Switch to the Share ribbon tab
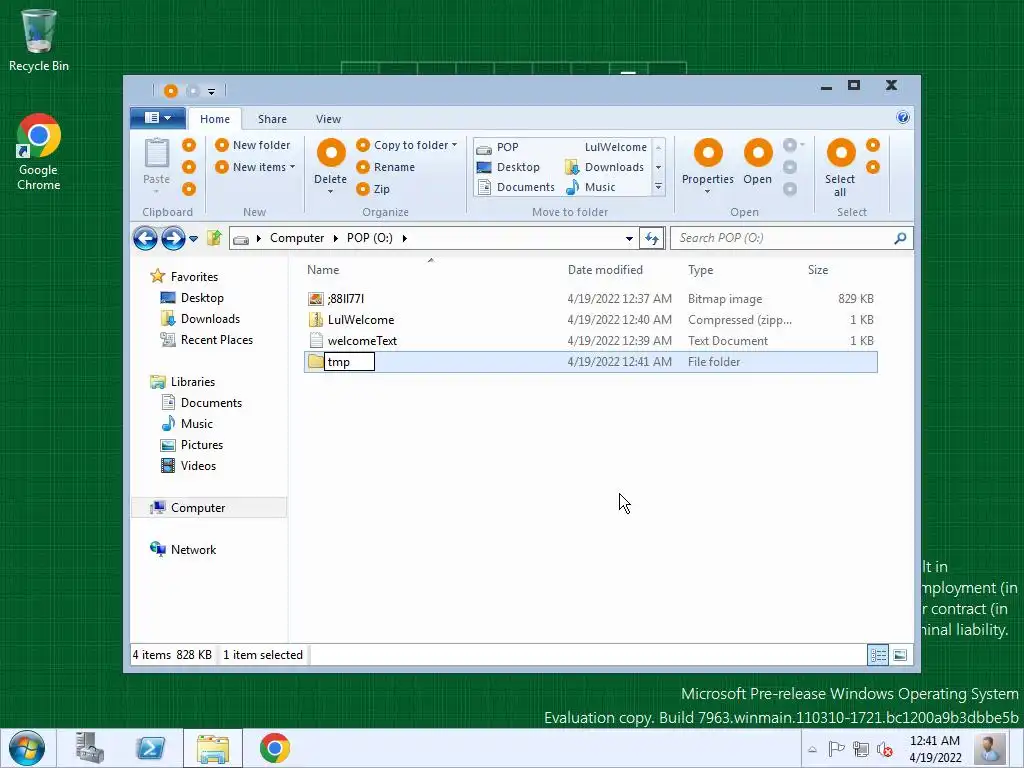 click(272, 119)
